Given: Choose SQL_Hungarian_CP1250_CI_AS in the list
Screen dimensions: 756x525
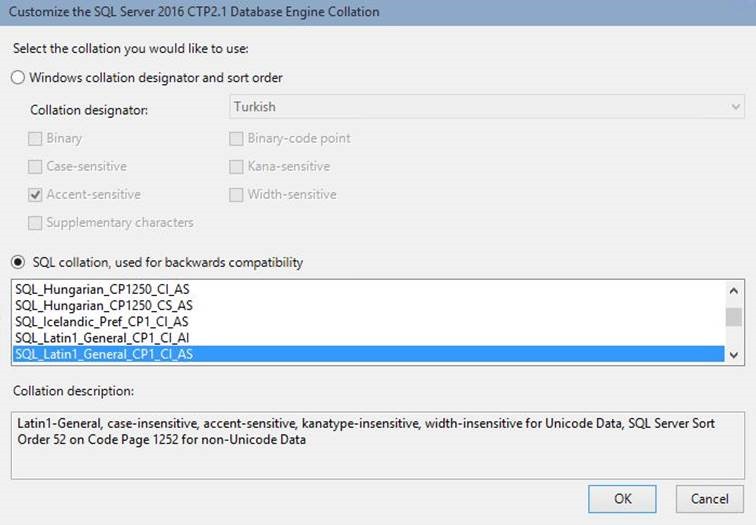Looking at the screenshot, I should click(x=368, y=289).
